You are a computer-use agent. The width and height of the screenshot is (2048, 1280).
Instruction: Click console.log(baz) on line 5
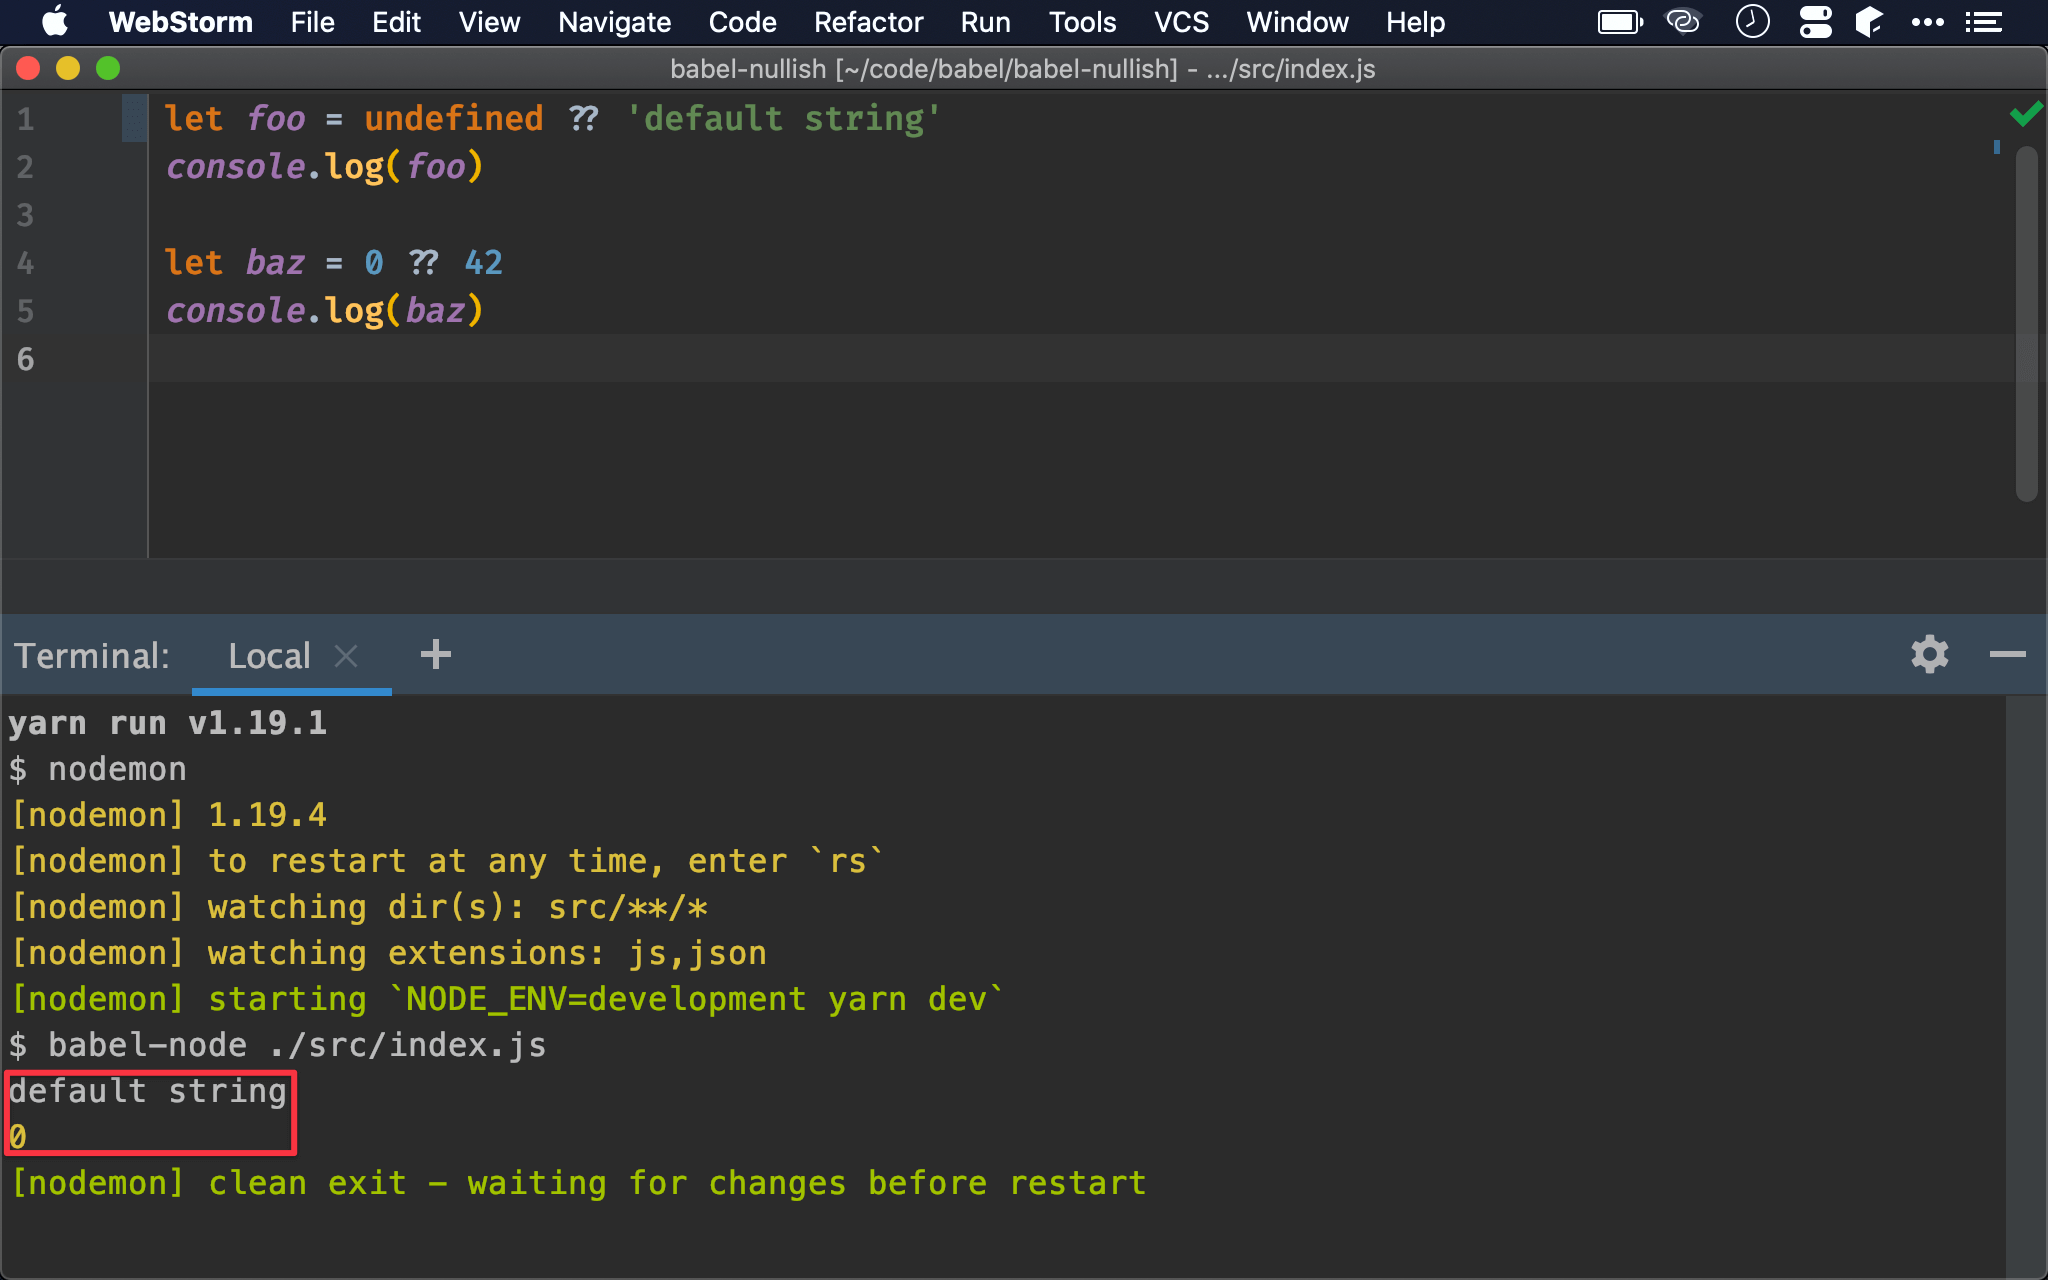click(324, 310)
